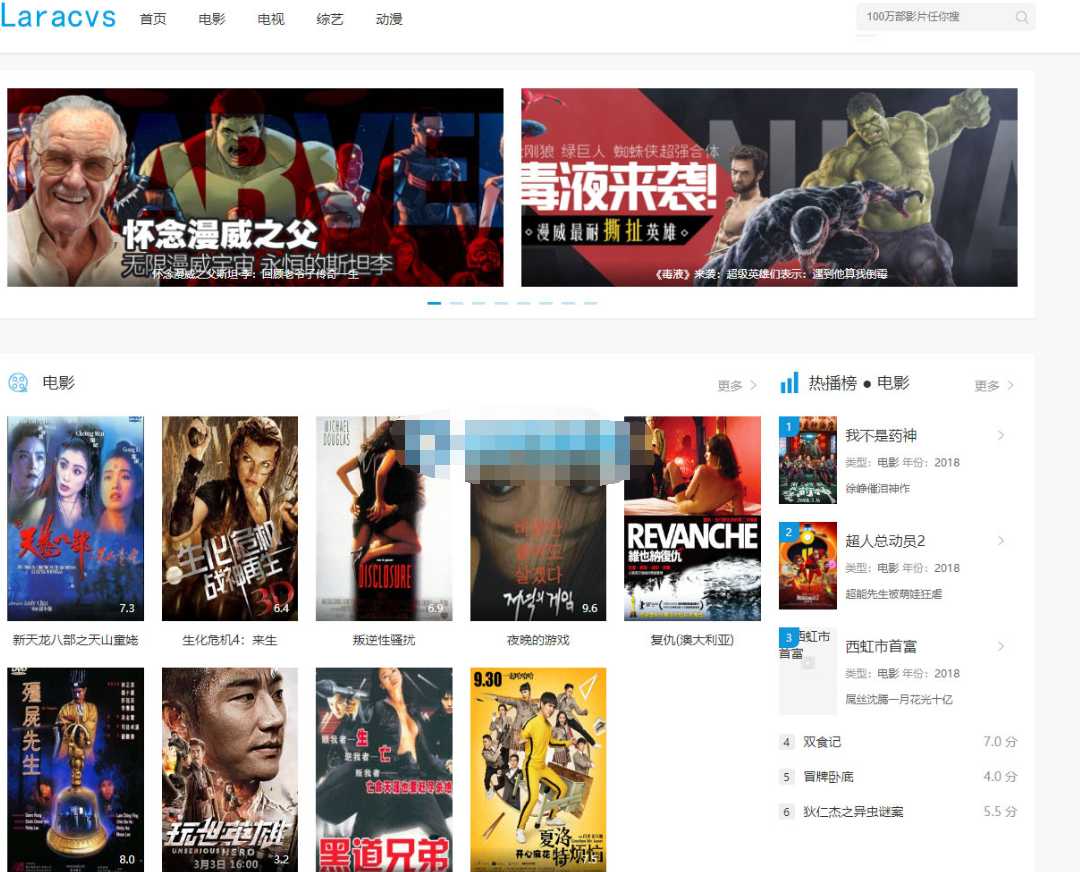1080x872 pixels.
Task: Click 更多 in the 电影 section header
Action: pyautogui.click(x=730, y=386)
